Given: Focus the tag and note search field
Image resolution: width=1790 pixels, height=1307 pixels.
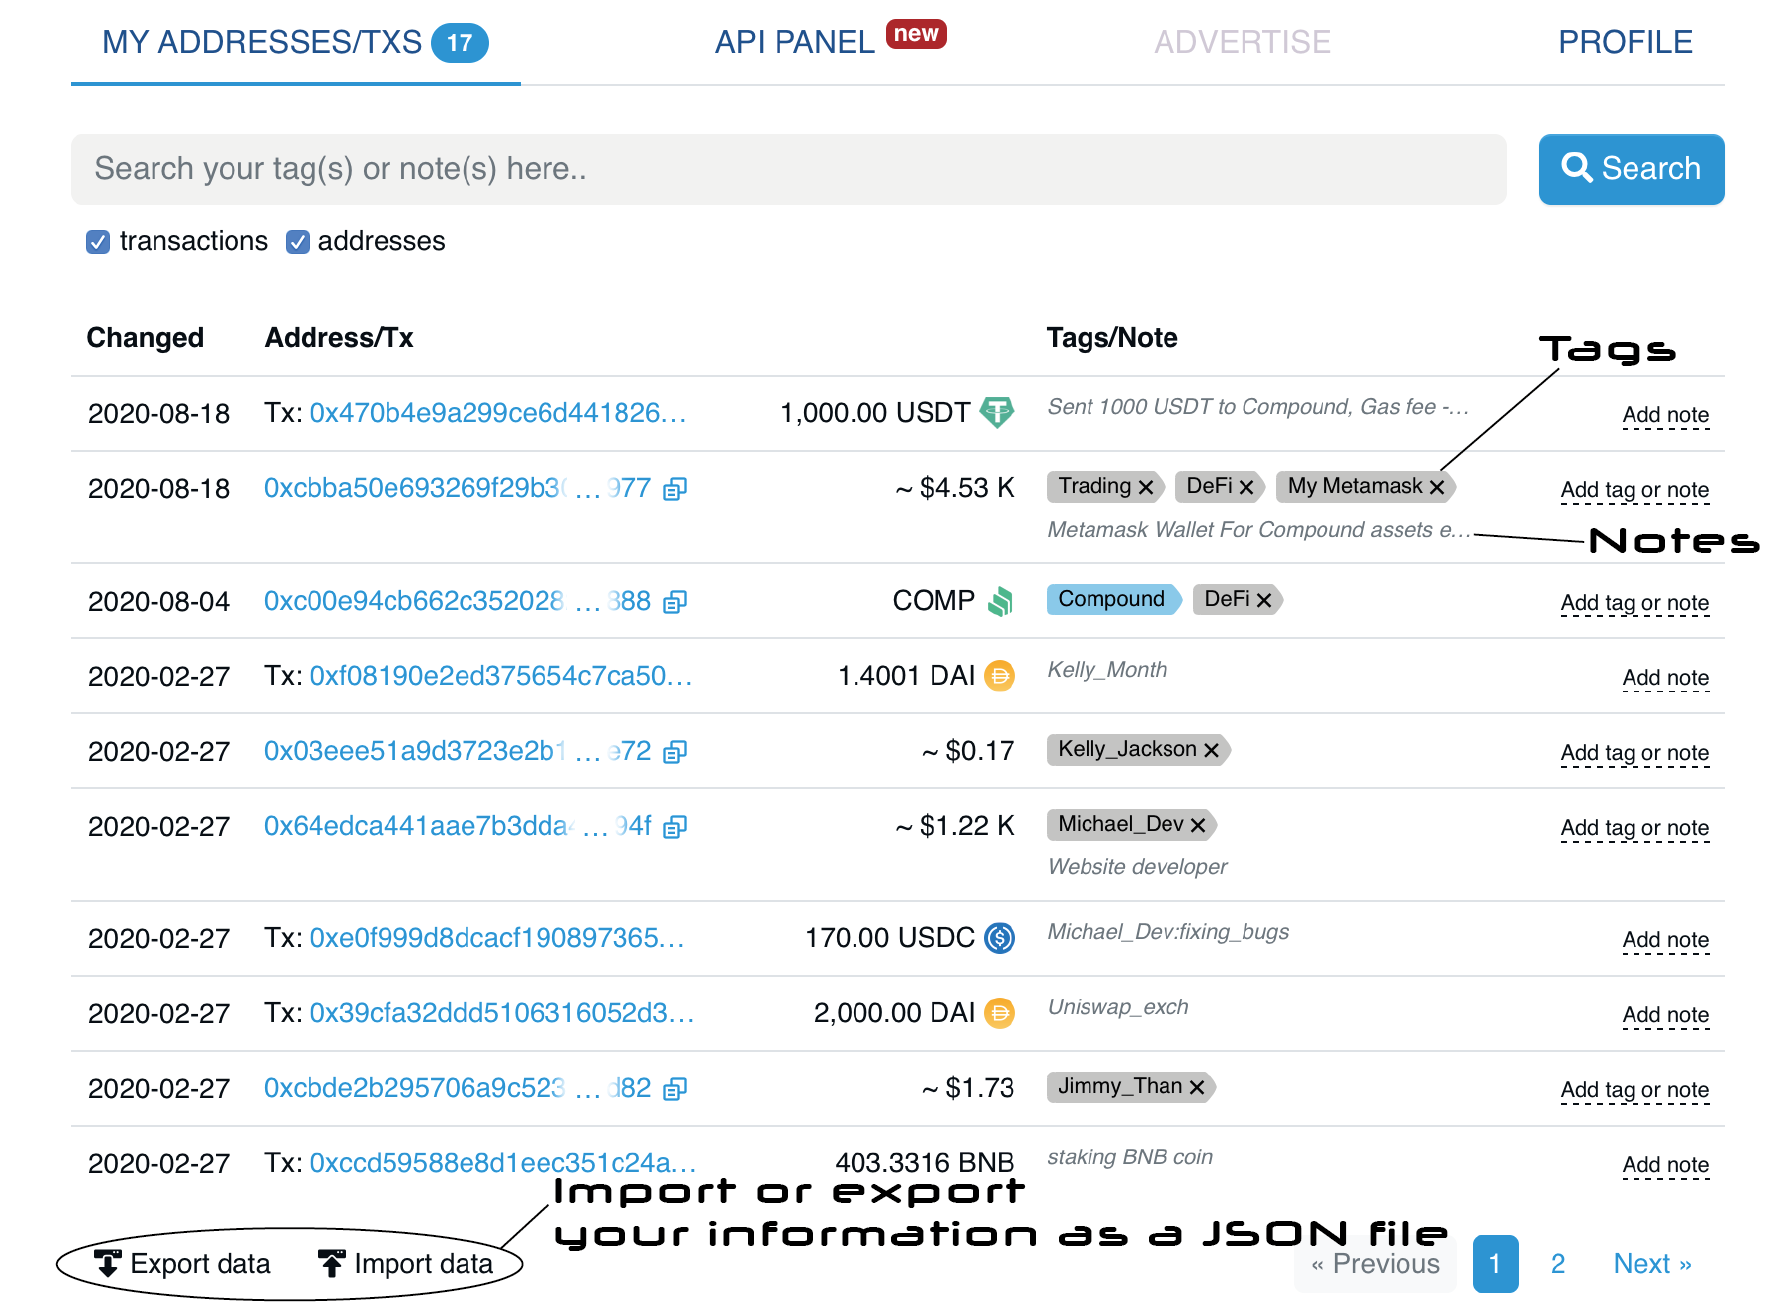Looking at the screenshot, I should pos(788,169).
